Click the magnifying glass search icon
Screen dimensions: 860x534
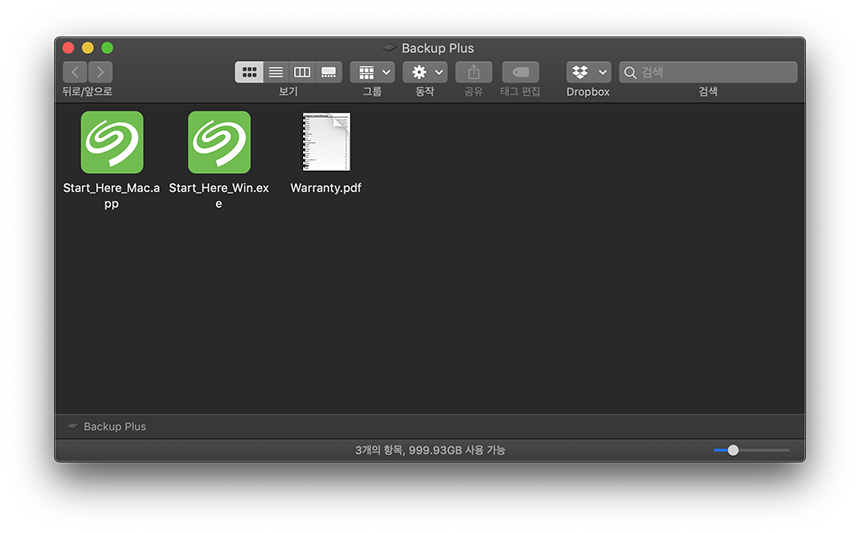630,72
